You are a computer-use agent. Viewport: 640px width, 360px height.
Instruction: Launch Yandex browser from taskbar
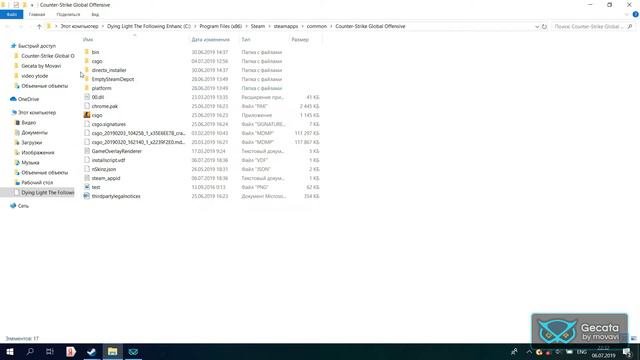click(x=71, y=351)
